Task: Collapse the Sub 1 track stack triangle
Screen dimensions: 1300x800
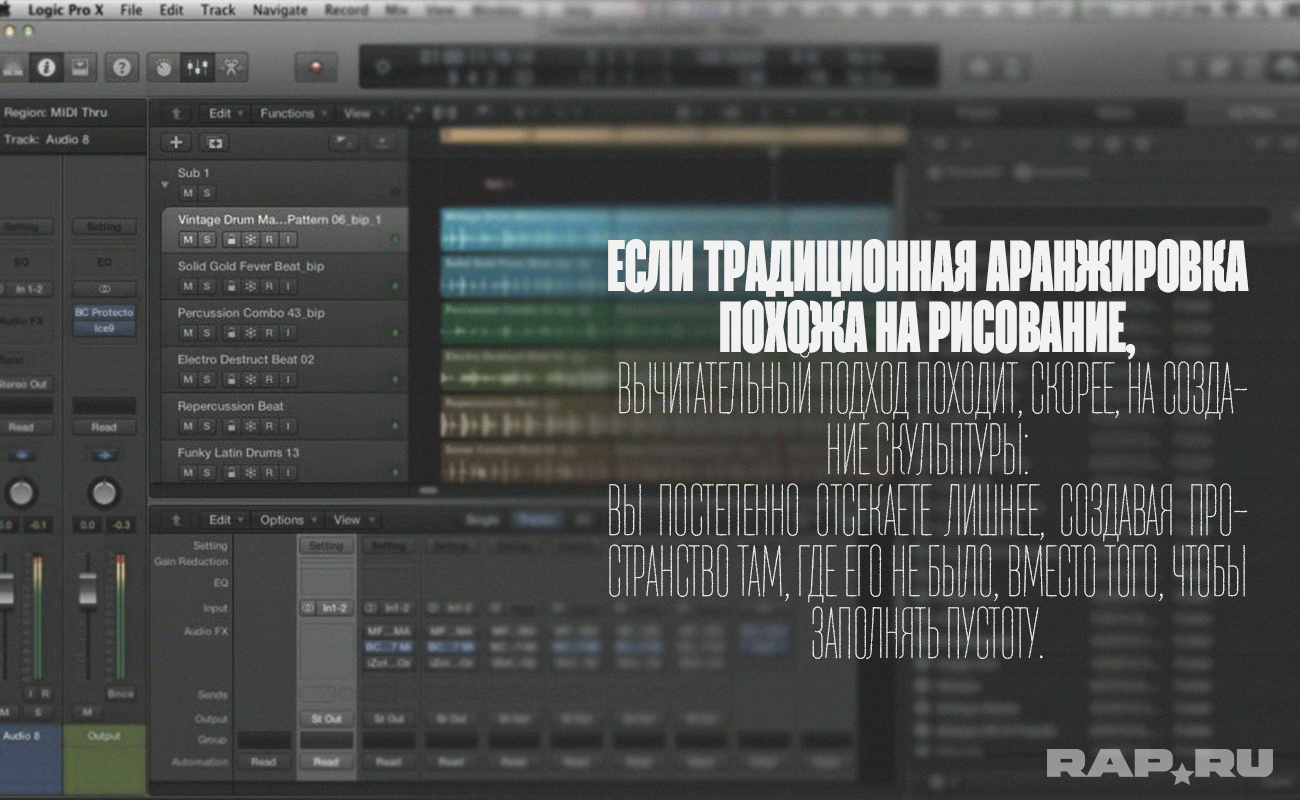Action: coord(165,185)
